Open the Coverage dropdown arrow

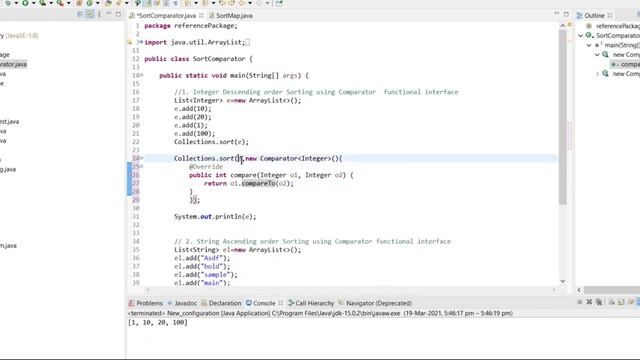pos(51,3)
